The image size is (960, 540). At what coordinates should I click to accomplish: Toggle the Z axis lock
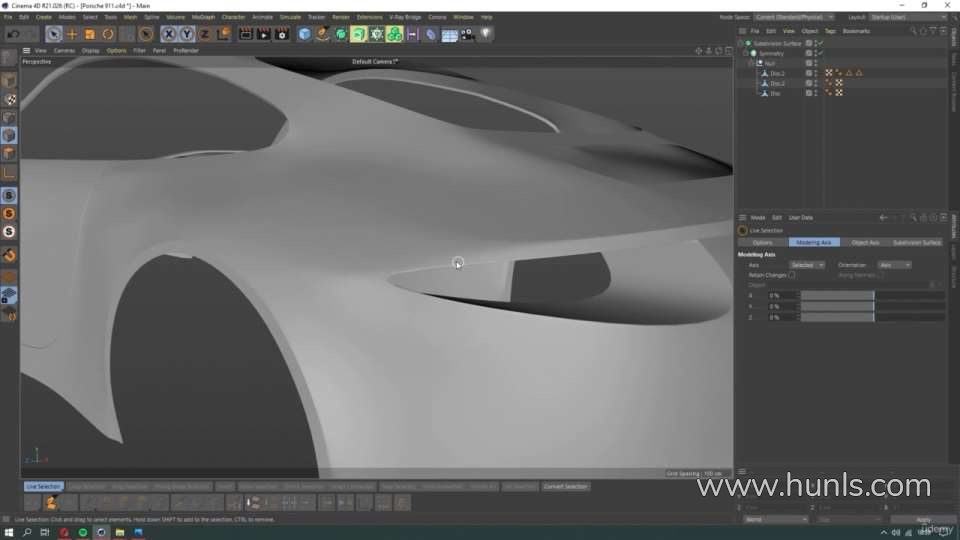pyautogui.click(x=204, y=34)
